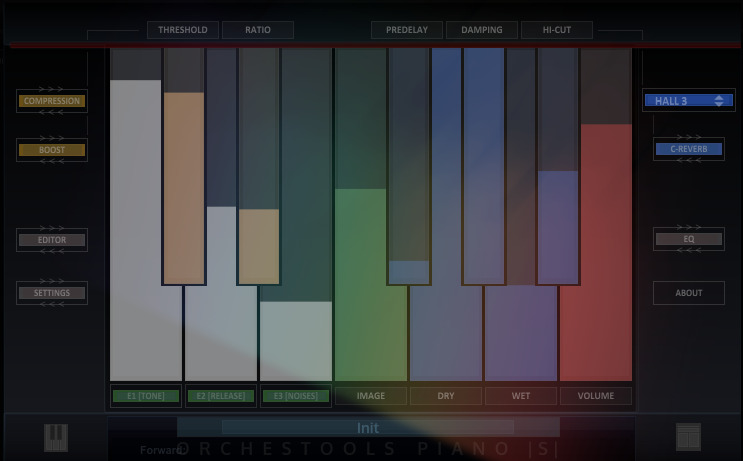
Task: Select the PREDELAY parameter label
Action: tap(407, 30)
